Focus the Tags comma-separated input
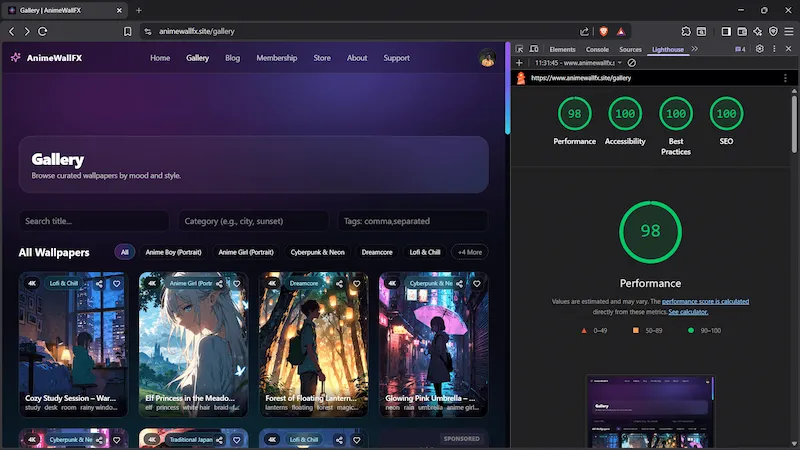The image size is (800, 450). click(413, 221)
